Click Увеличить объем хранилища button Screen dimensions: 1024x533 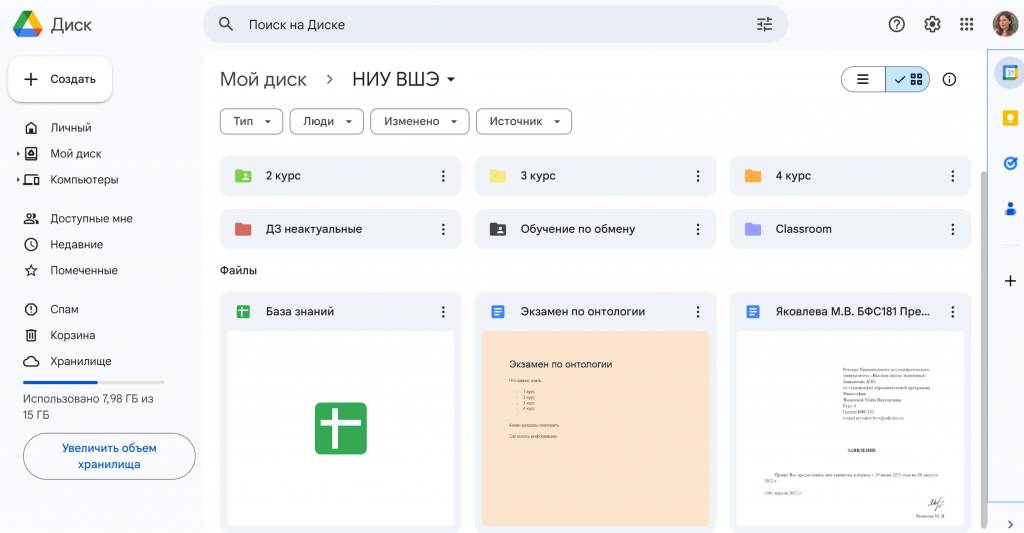(x=109, y=456)
